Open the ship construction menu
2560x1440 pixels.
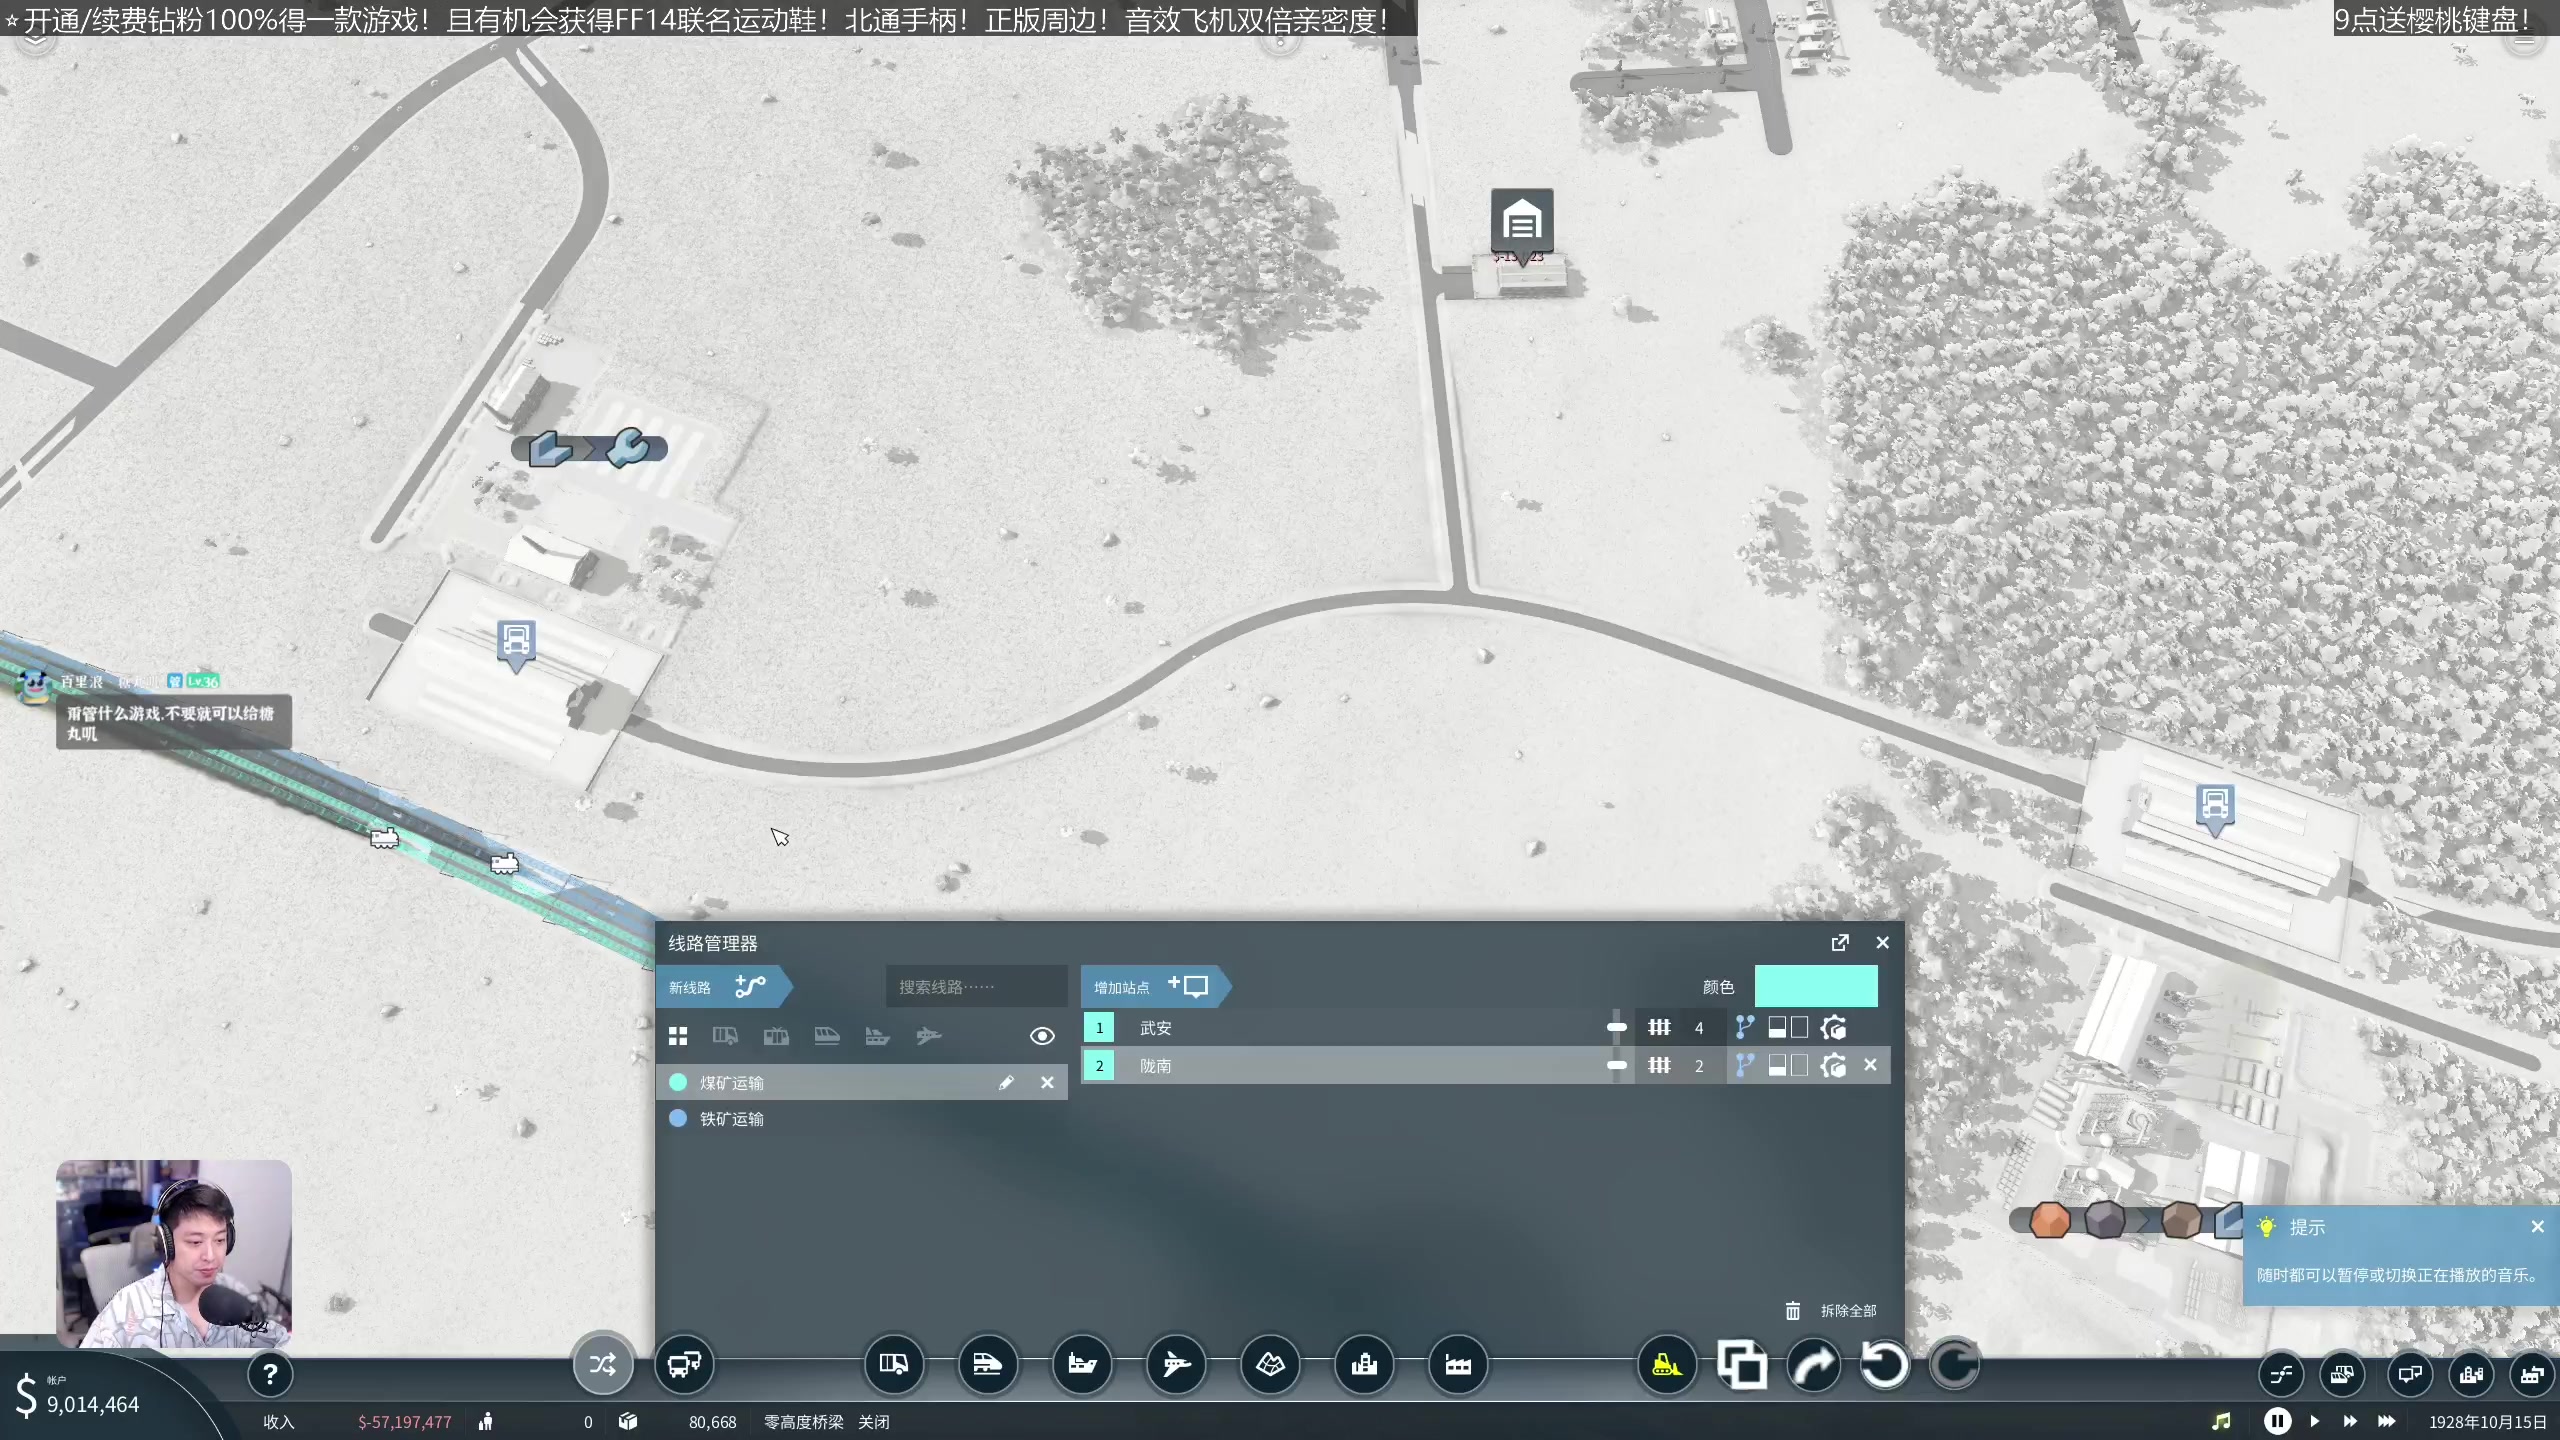[1082, 1364]
